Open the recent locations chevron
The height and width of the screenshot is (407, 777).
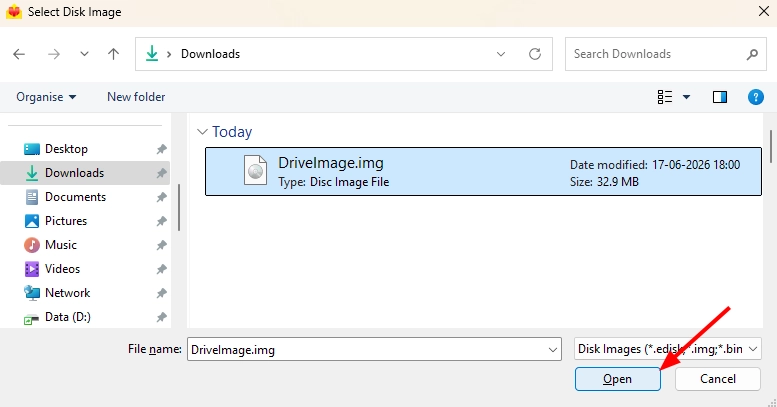tap(84, 54)
